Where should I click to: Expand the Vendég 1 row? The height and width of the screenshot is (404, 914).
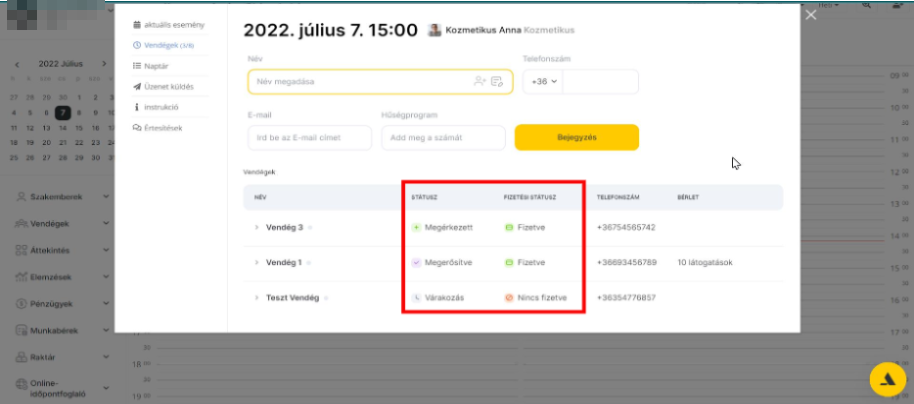(256, 262)
